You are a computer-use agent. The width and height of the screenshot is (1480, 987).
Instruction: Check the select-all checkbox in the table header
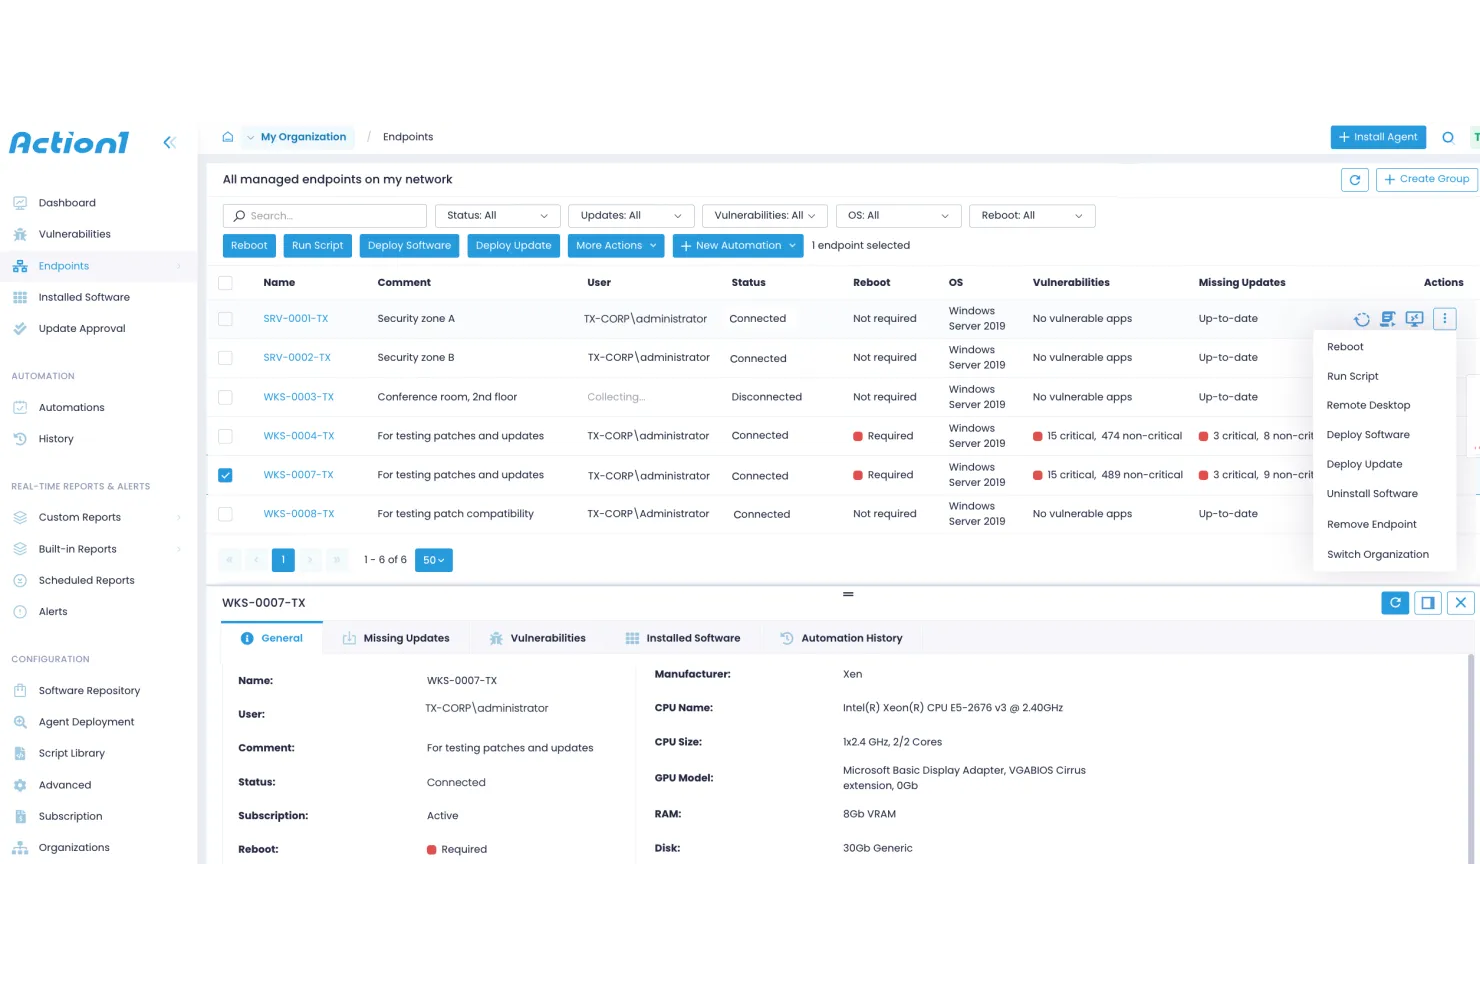[225, 282]
